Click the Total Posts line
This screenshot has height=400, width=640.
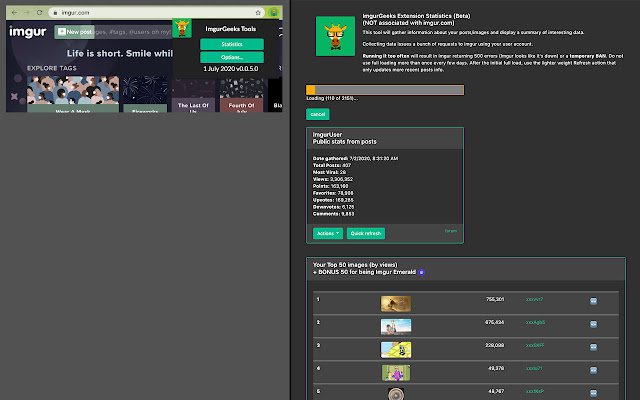(332, 165)
